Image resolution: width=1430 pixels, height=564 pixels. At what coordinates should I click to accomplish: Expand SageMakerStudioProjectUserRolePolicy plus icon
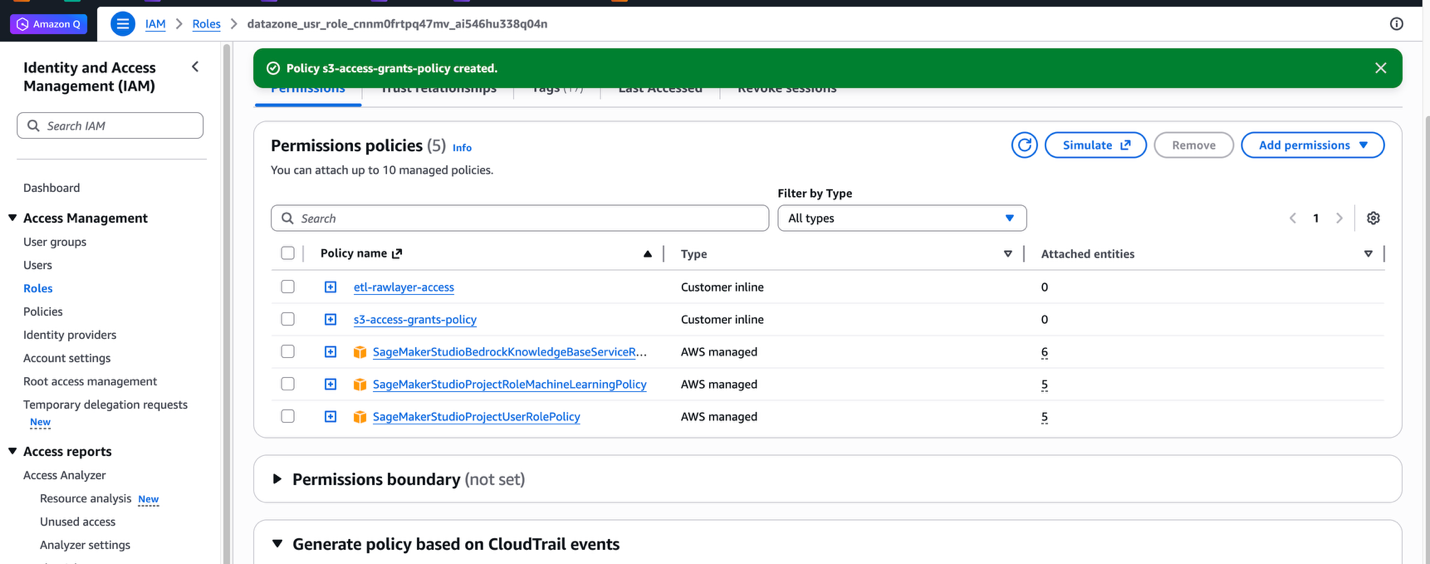330,416
